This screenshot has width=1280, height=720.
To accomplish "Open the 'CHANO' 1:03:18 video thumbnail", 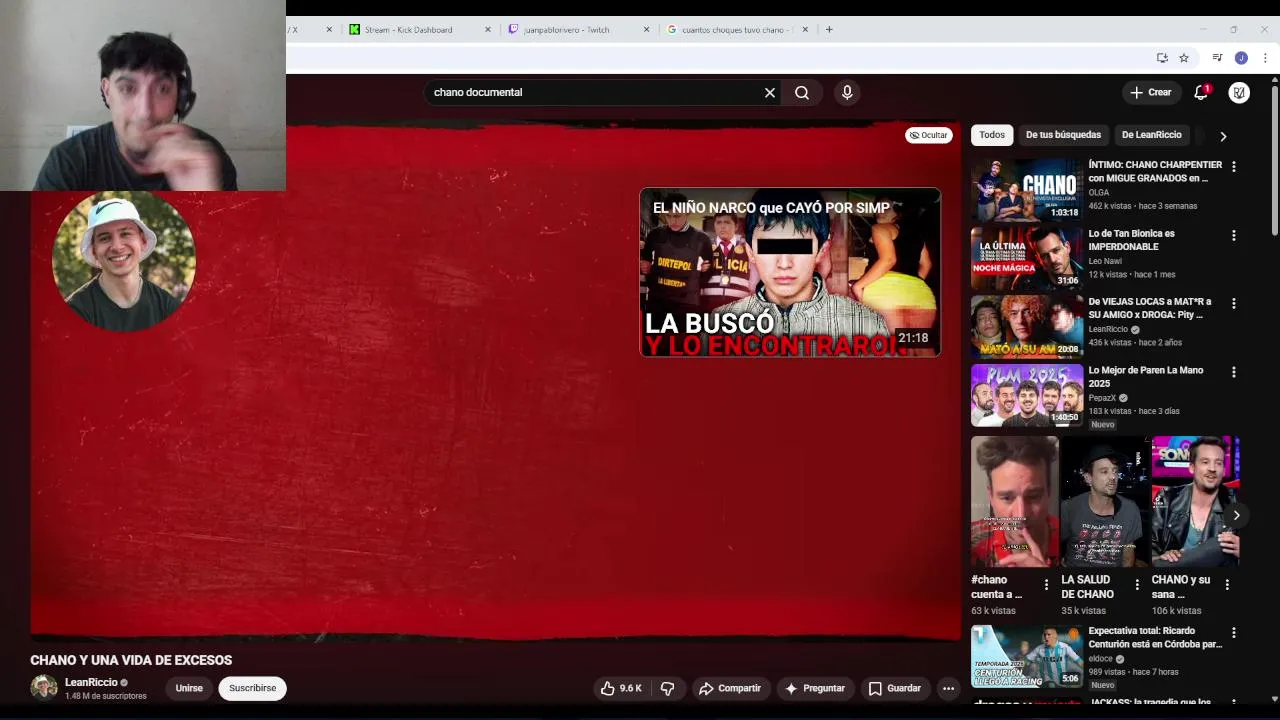I will tap(1026, 189).
